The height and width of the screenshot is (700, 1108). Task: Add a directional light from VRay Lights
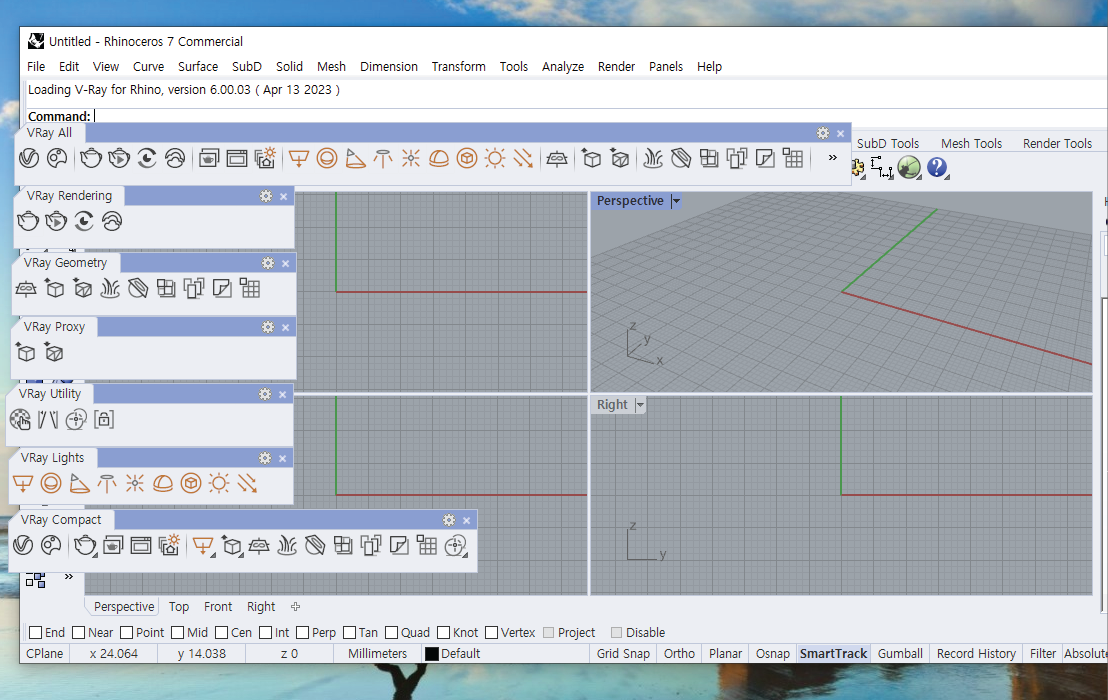(247, 483)
